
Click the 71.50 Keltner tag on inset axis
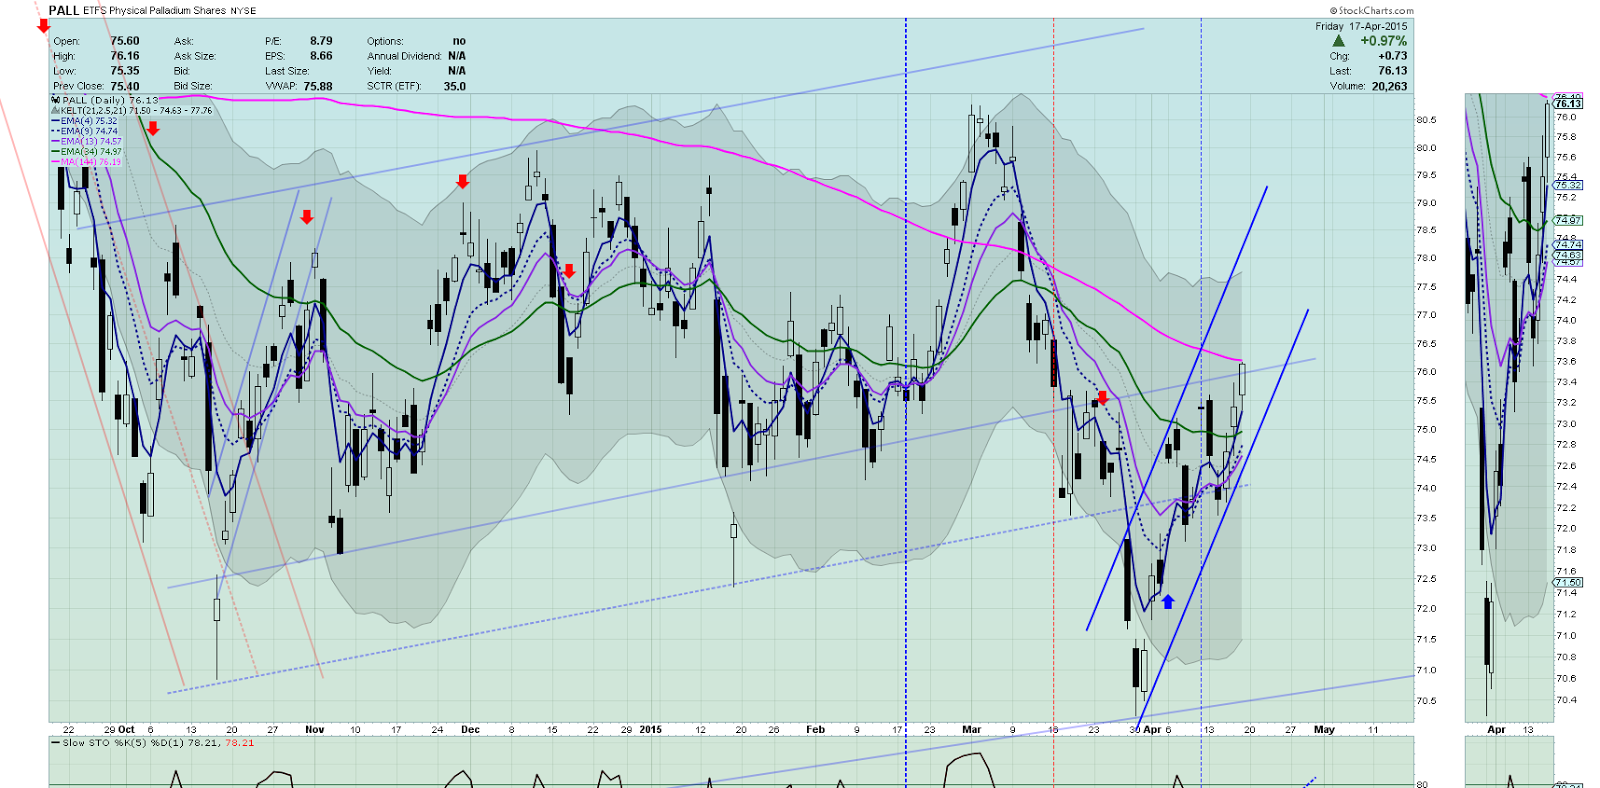[1569, 582]
